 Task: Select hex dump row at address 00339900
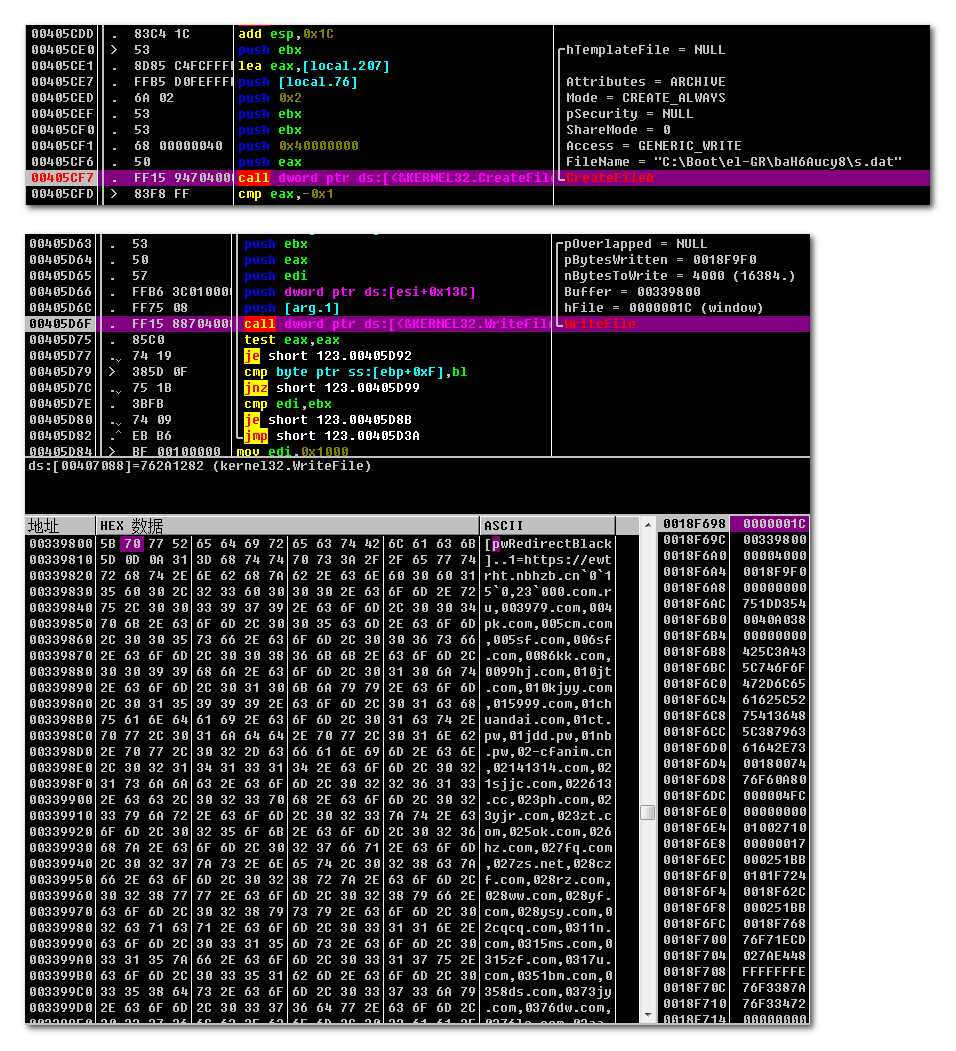[320, 800]
